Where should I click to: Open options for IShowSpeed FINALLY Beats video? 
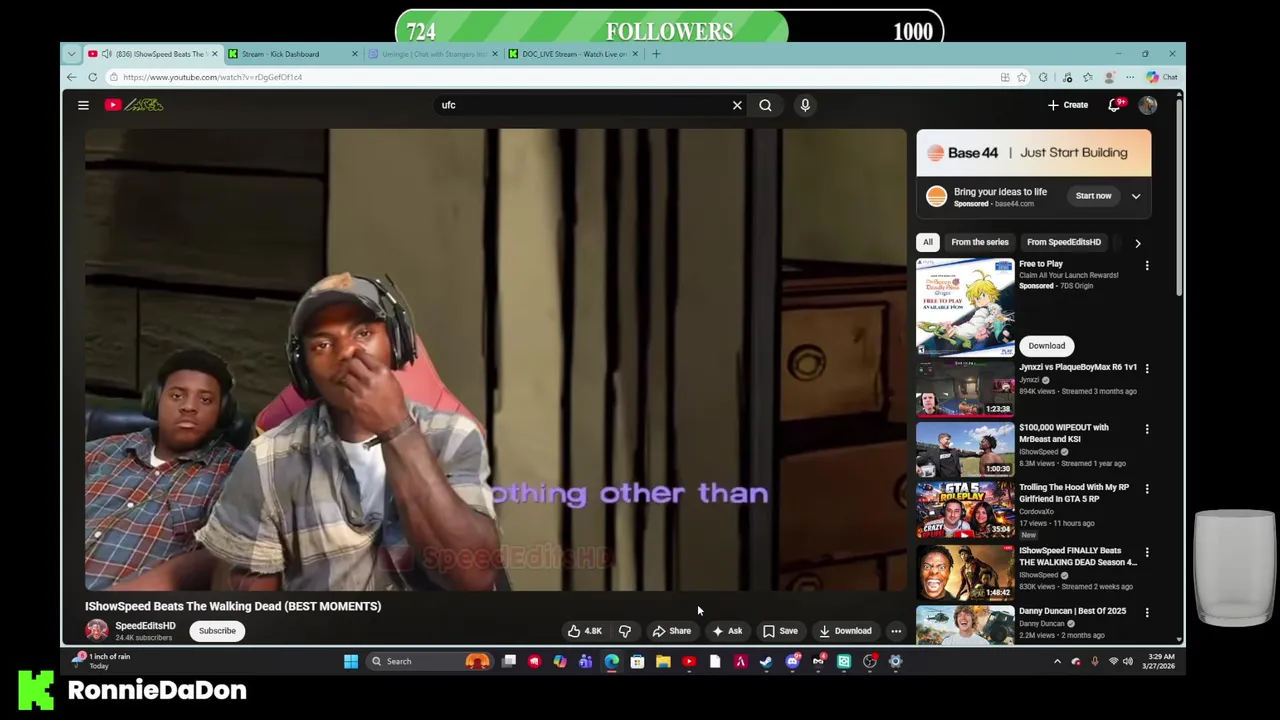point(1147,552)
